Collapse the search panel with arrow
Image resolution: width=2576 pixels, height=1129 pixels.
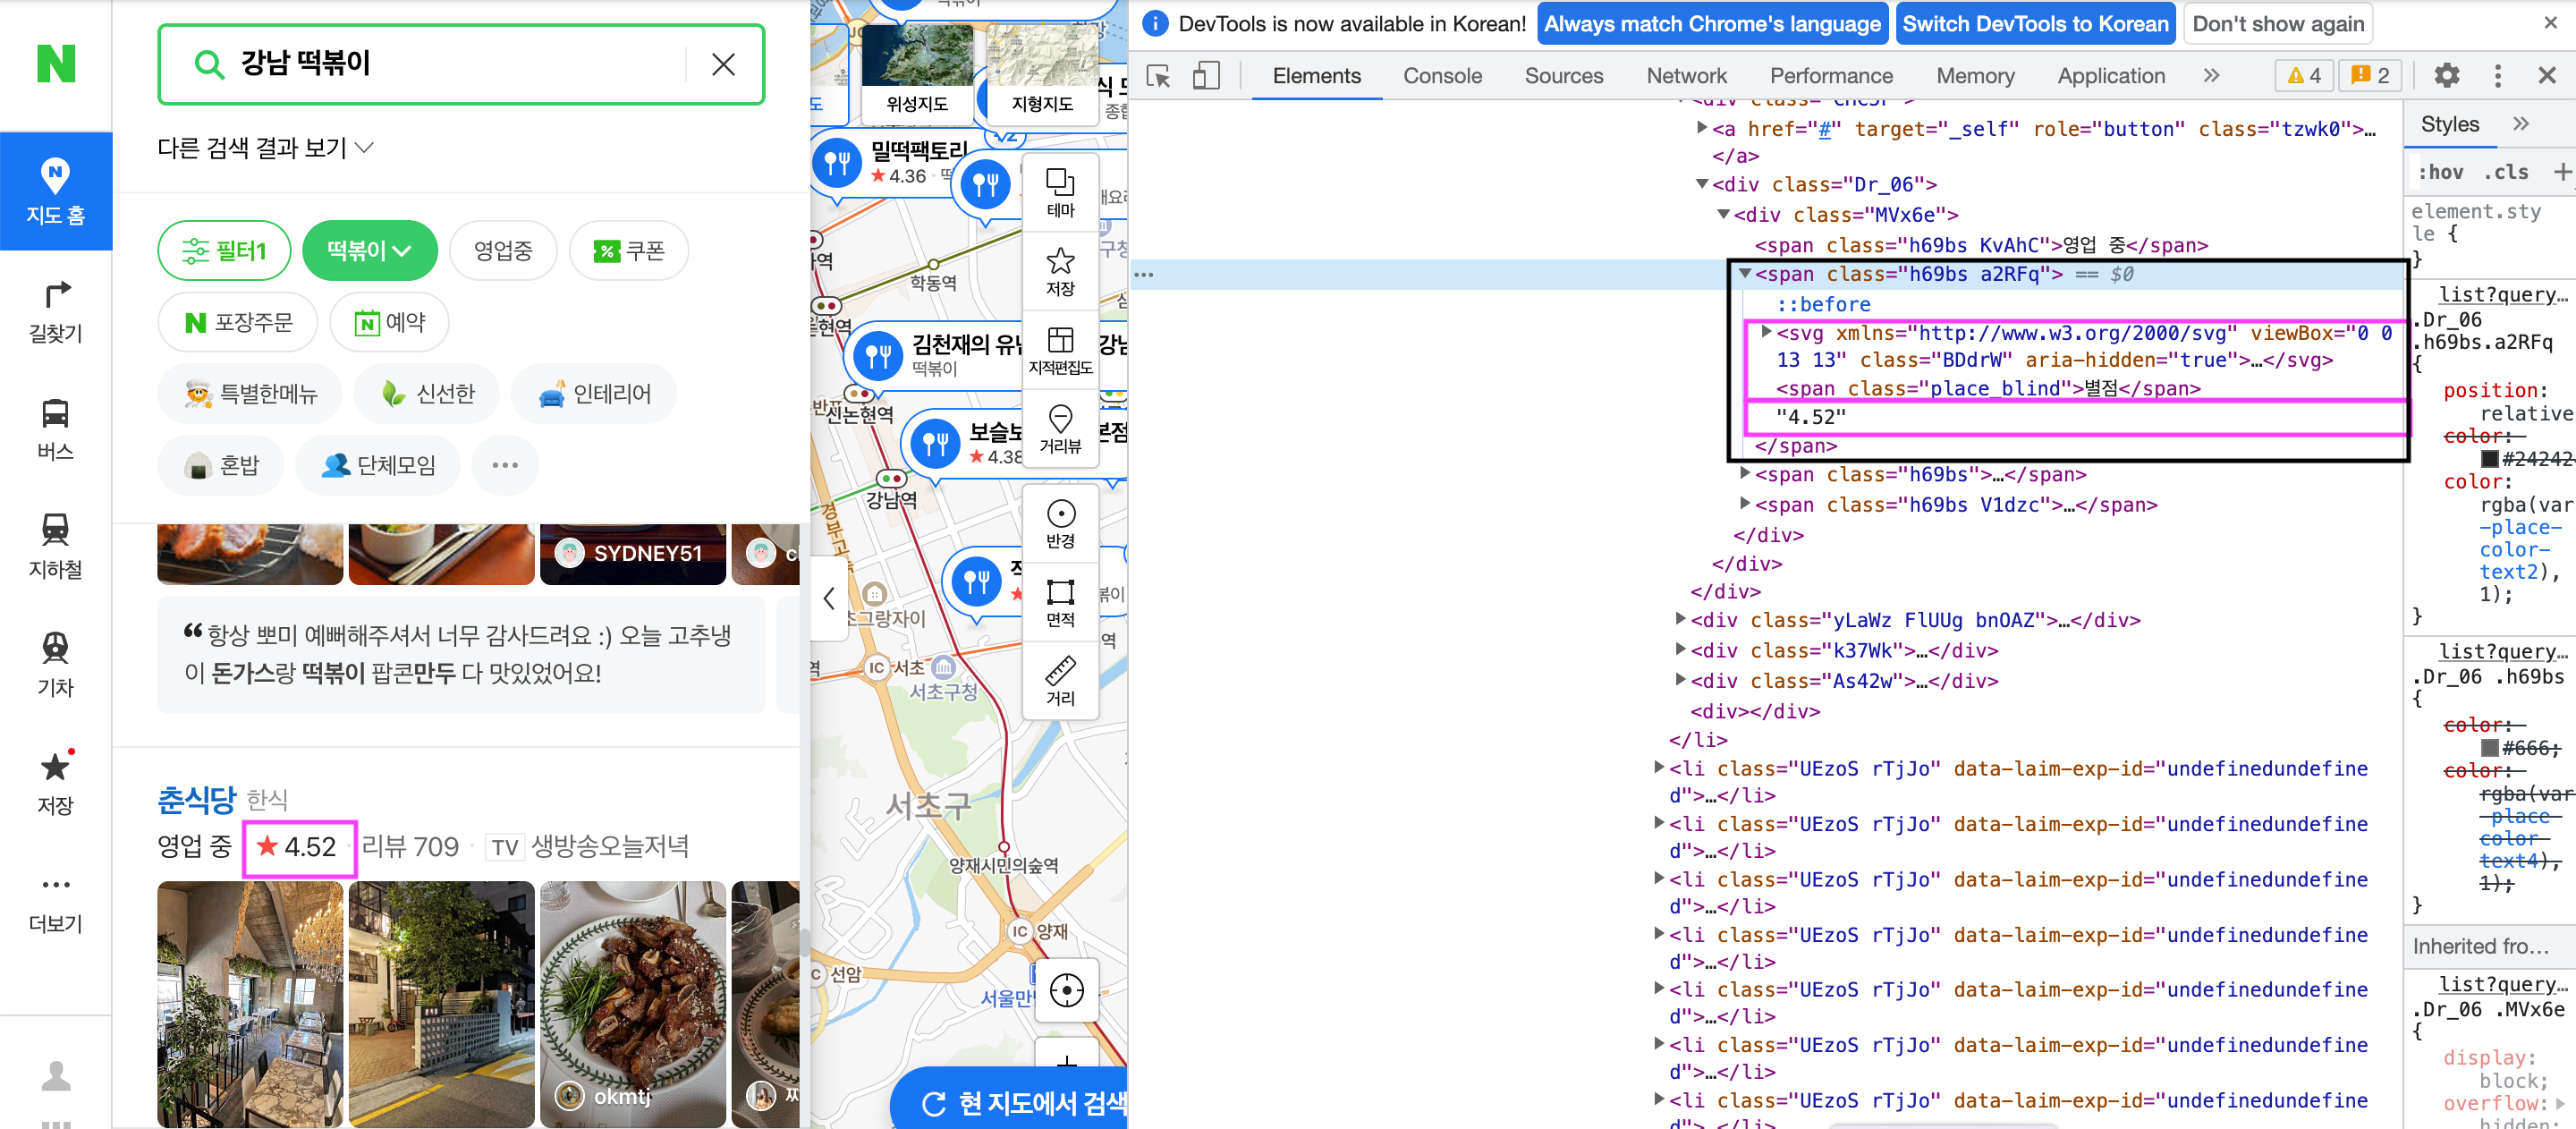[828, 598]
